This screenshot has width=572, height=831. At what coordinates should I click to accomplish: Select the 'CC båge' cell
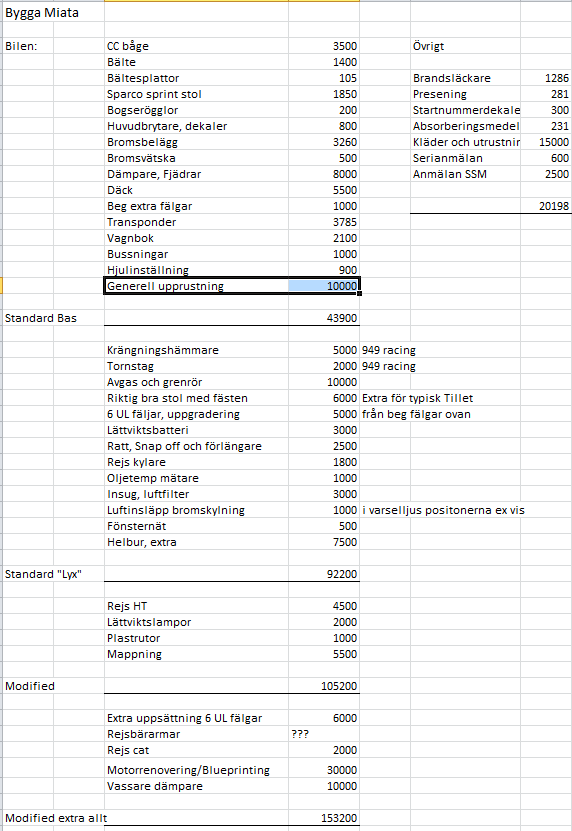tap(196, 46)
